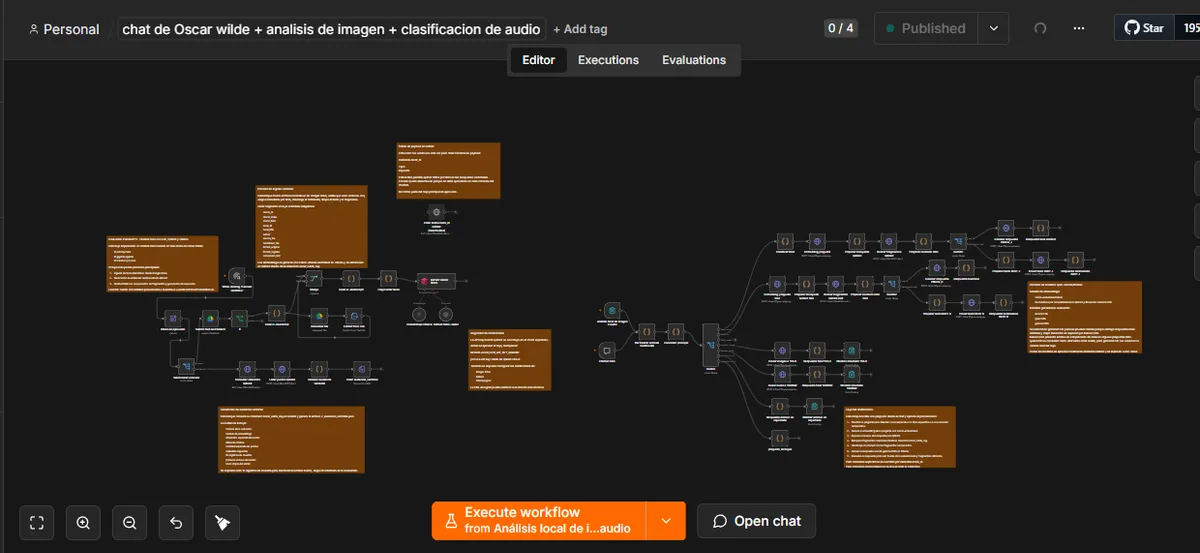
Task: Open the three-dot workflow options menu
Action: point(1078,28)
